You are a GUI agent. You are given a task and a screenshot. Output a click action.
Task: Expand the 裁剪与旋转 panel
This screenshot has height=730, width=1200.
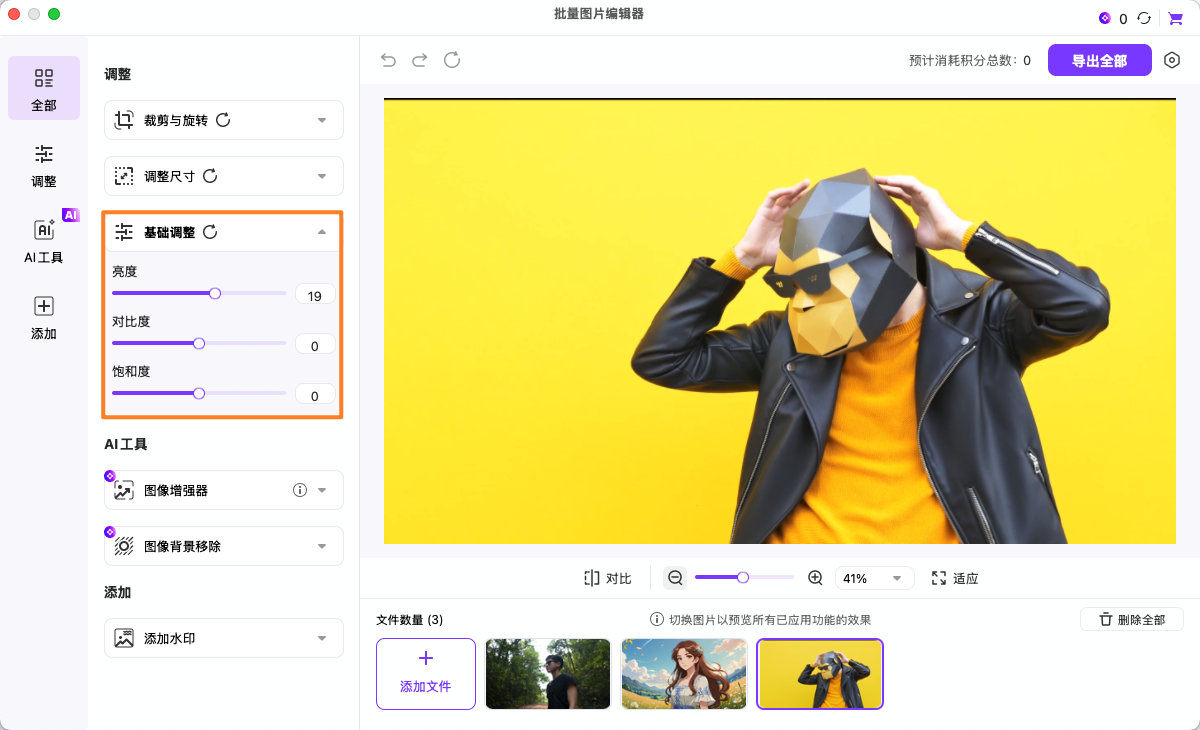(223, 120)
